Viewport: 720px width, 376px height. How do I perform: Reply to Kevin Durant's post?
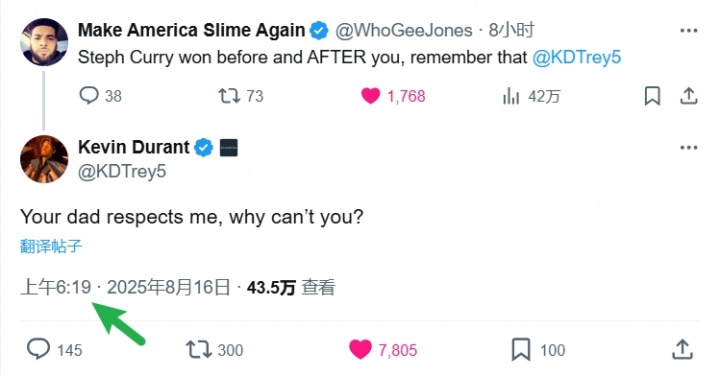[x=54, y=349]
